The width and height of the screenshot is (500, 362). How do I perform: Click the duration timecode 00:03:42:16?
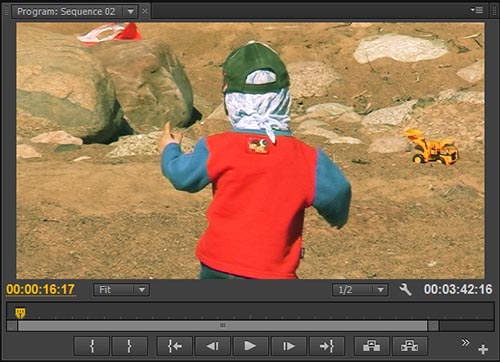tap(458, 289)
